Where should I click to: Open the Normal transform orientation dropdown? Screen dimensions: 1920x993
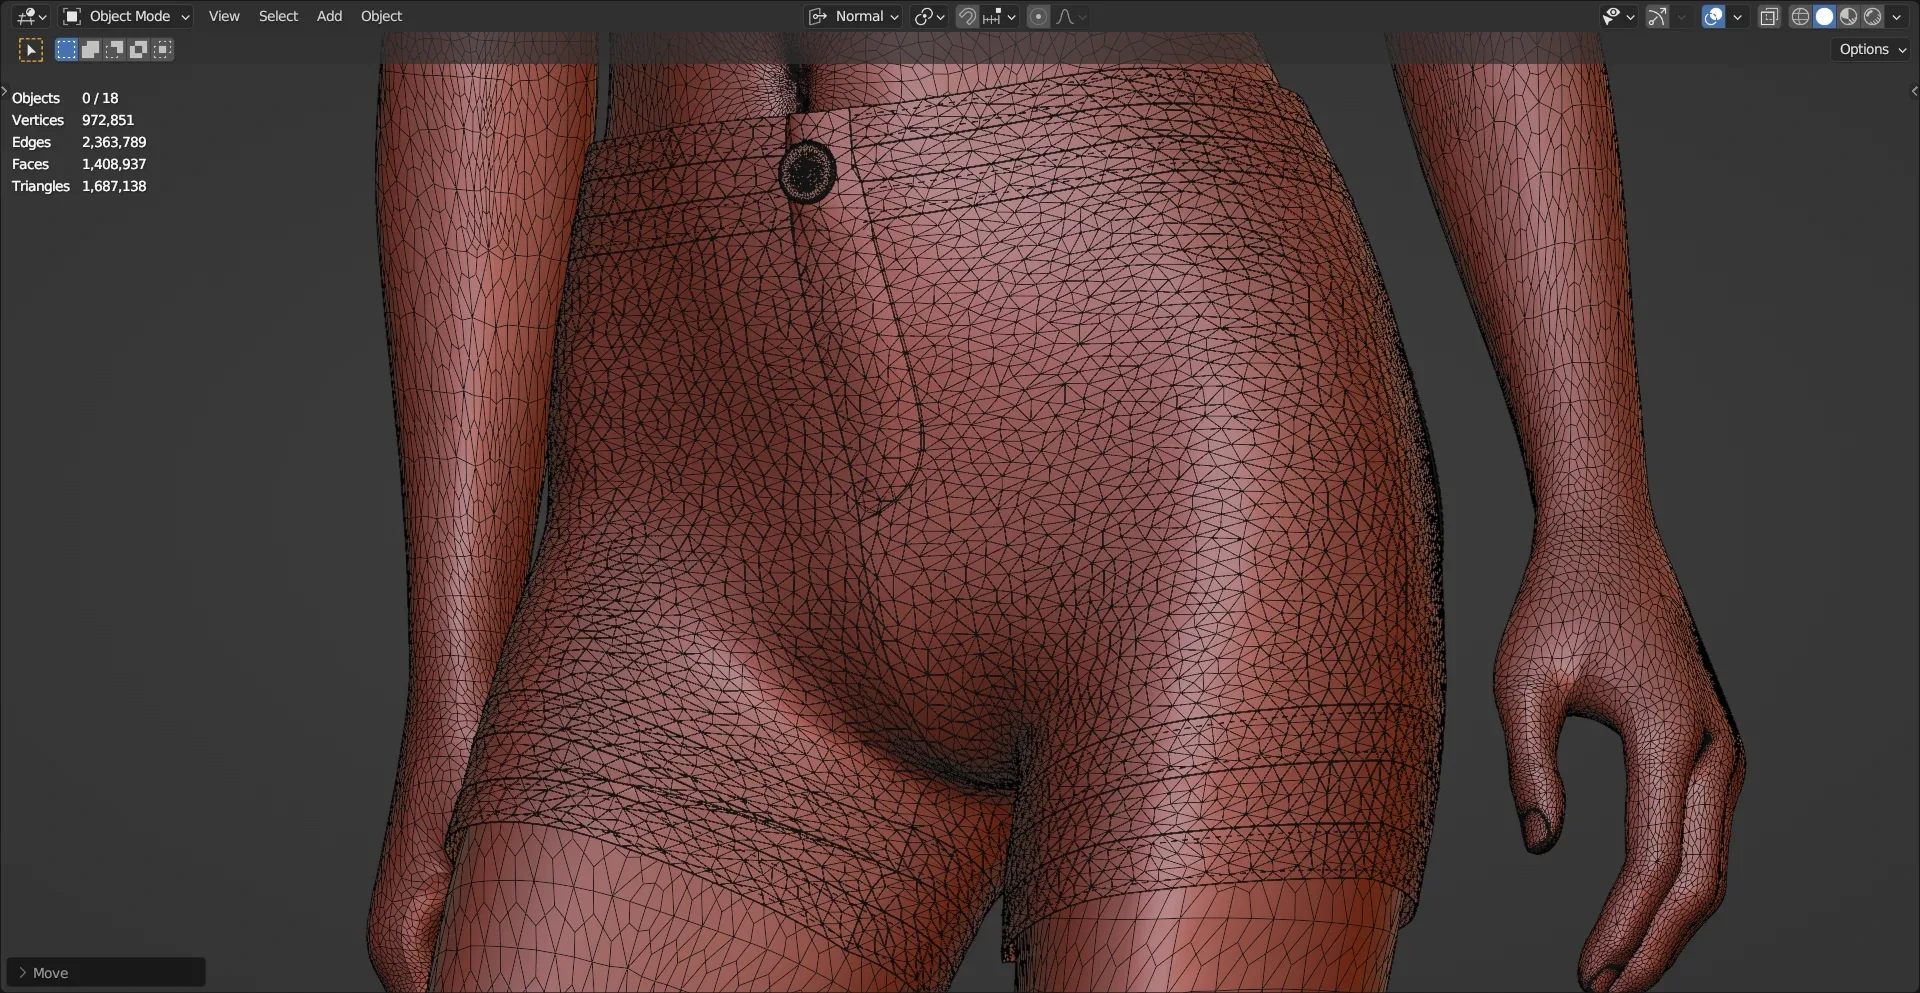coord(854,16)
